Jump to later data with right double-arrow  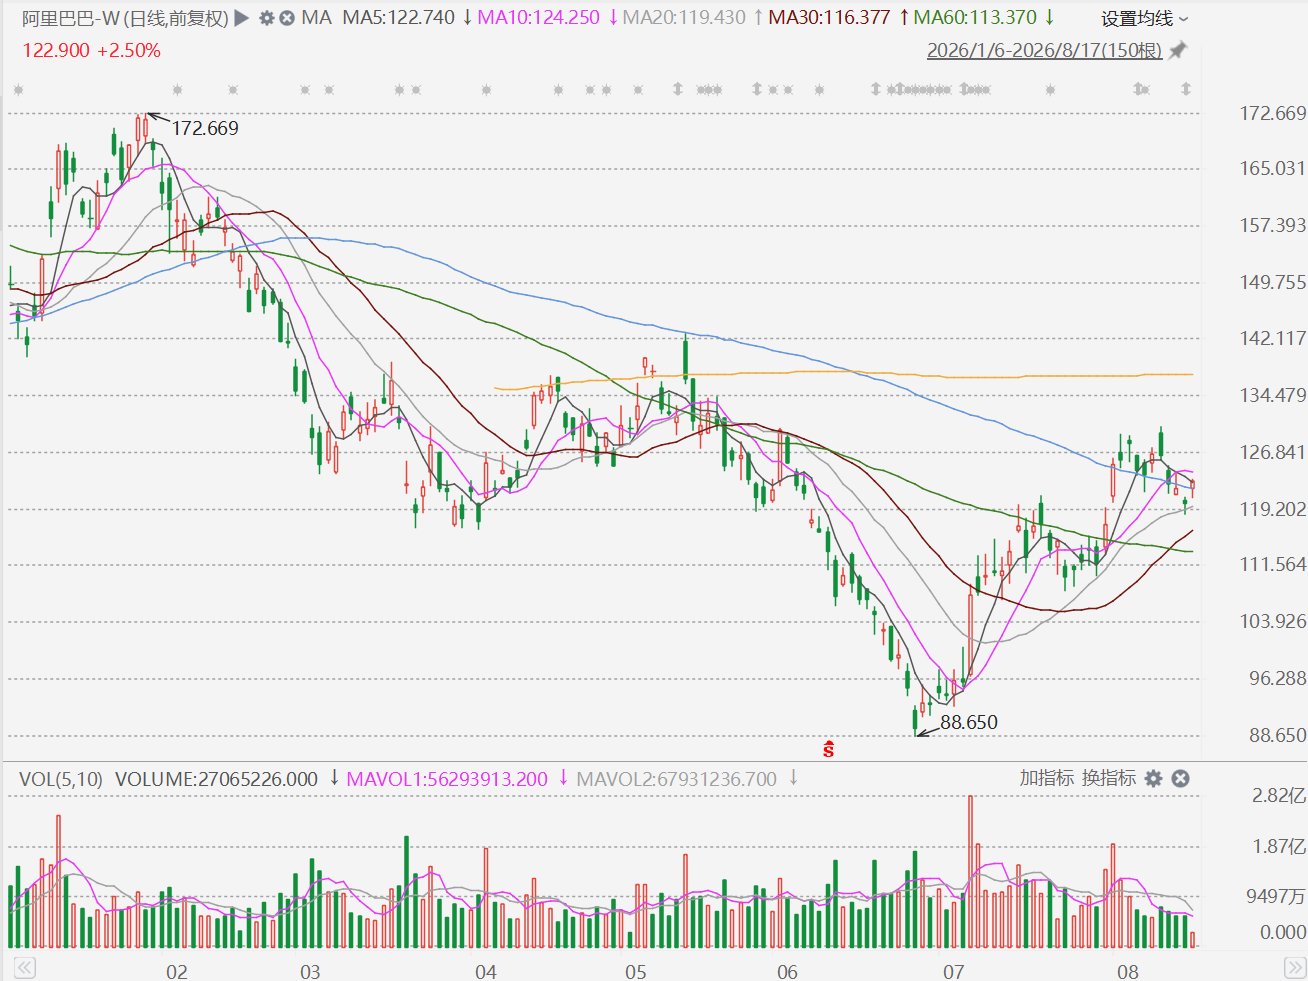click(1294, 967)
